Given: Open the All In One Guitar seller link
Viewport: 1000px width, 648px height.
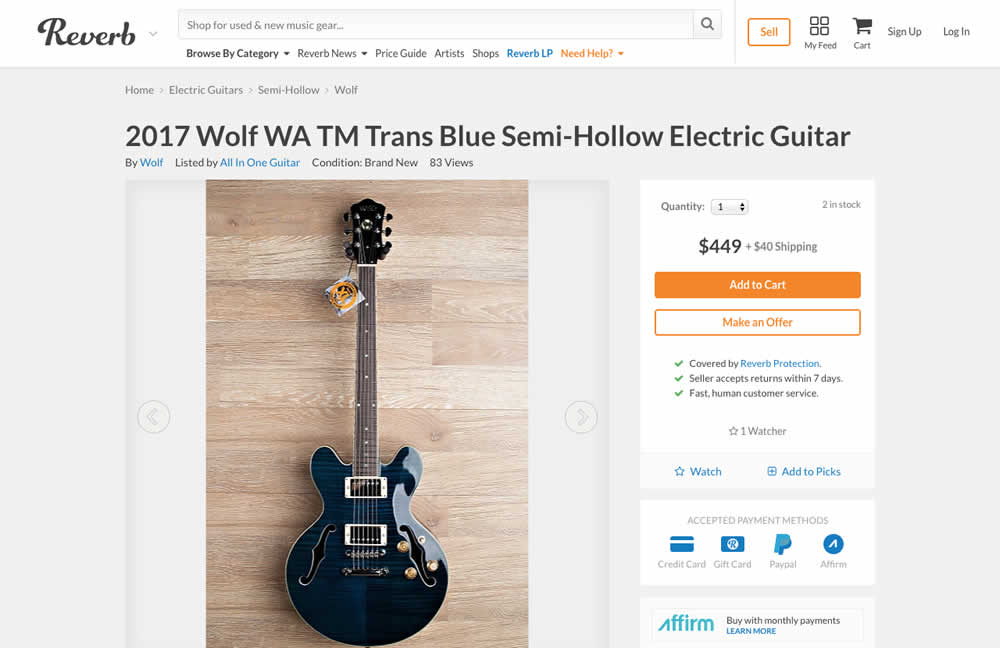Looking at the screenshot, I should coord(260,162).
